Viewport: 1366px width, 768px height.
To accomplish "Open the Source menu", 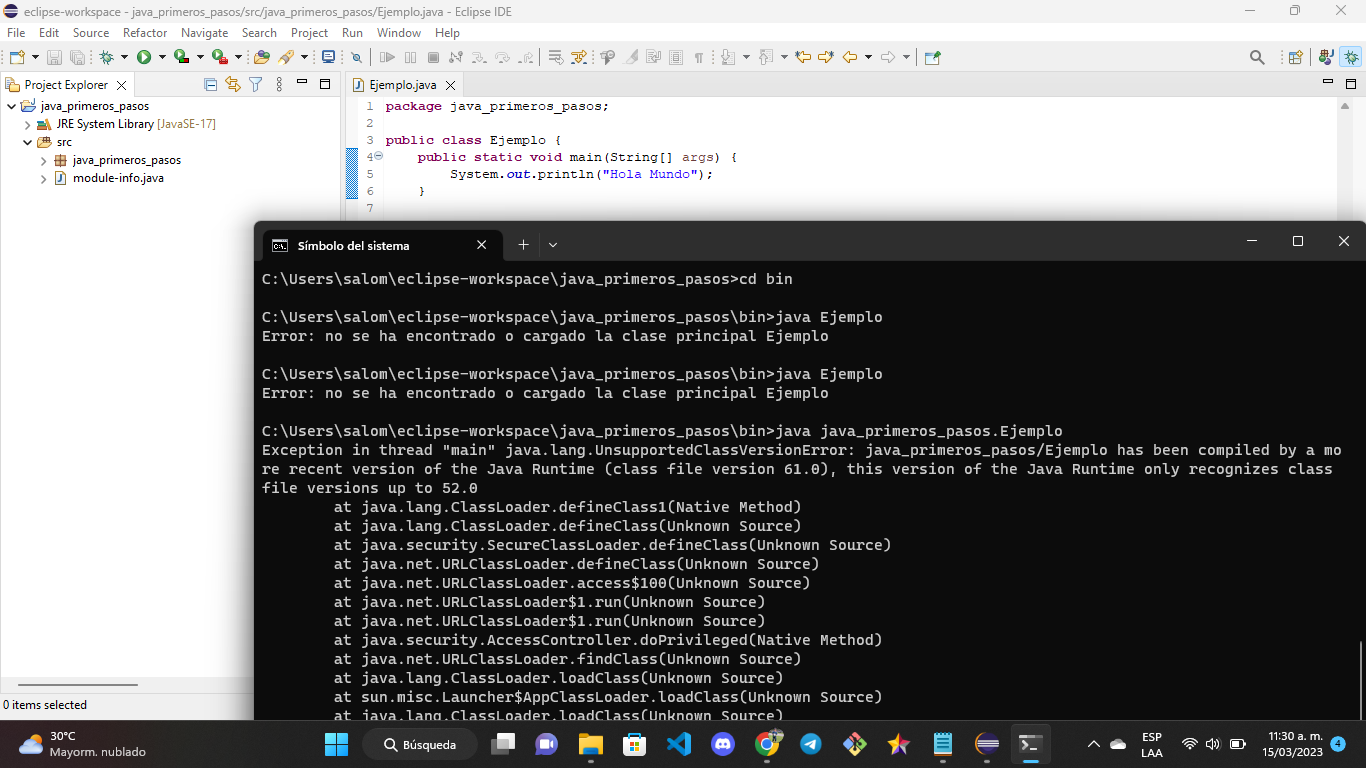I will coord(91,32).
